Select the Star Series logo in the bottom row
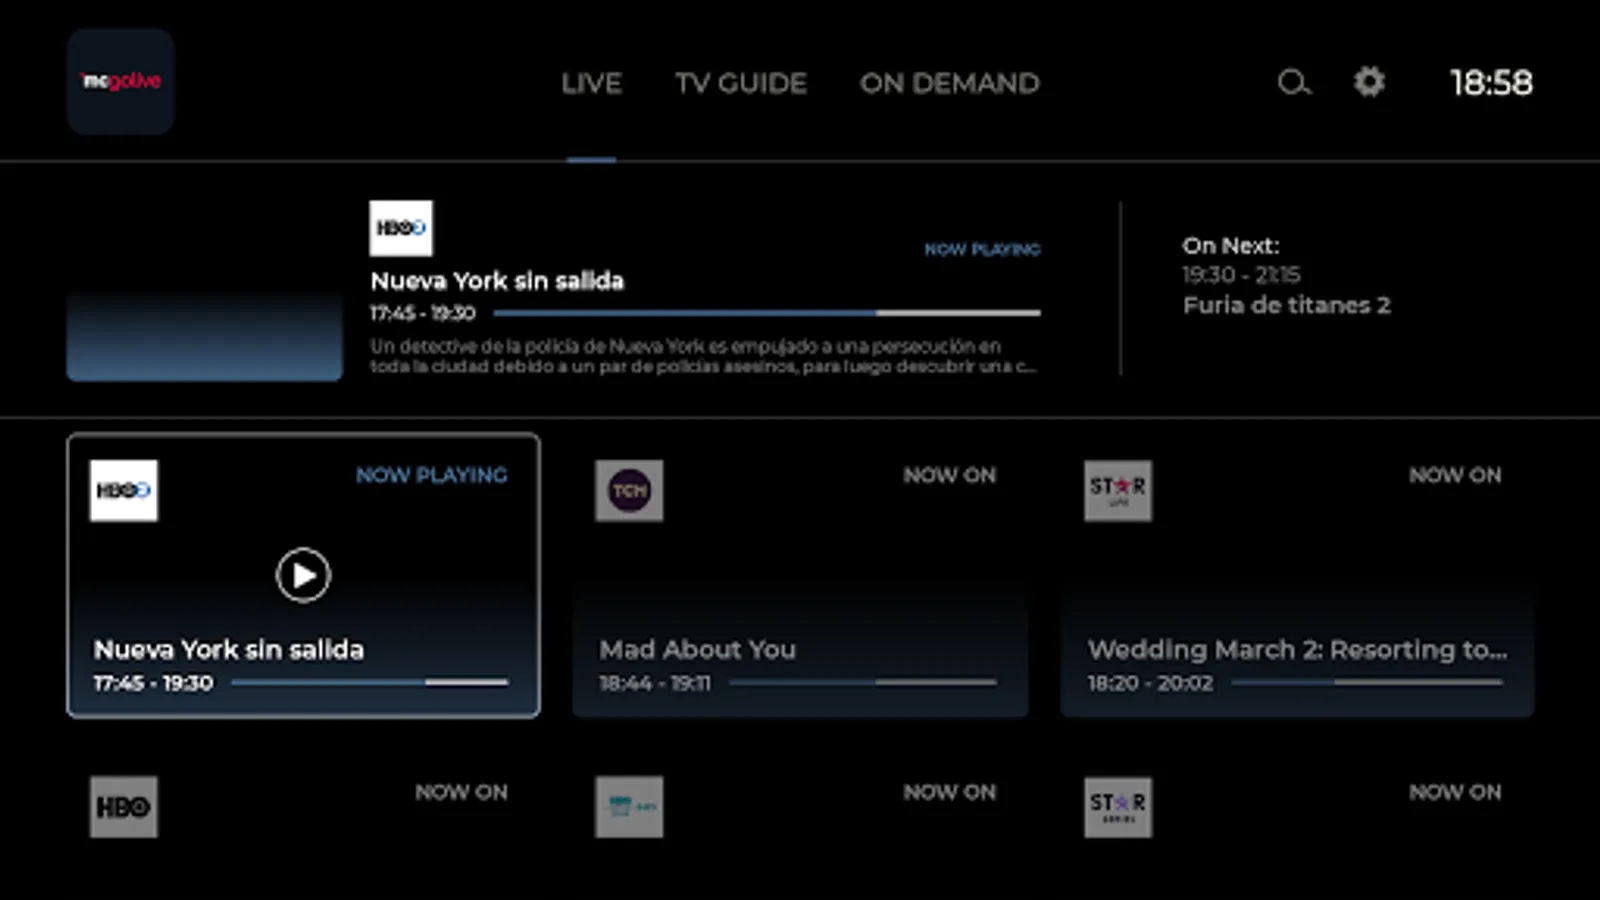The image size is (1600, 900). pos(1118,807)
